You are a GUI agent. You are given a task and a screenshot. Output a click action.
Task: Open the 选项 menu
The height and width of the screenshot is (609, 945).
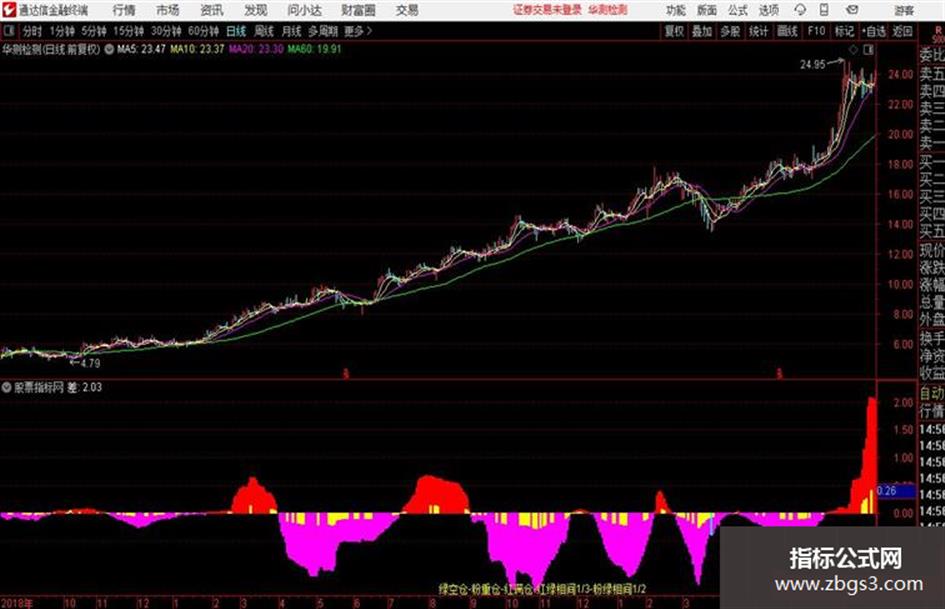769,10
